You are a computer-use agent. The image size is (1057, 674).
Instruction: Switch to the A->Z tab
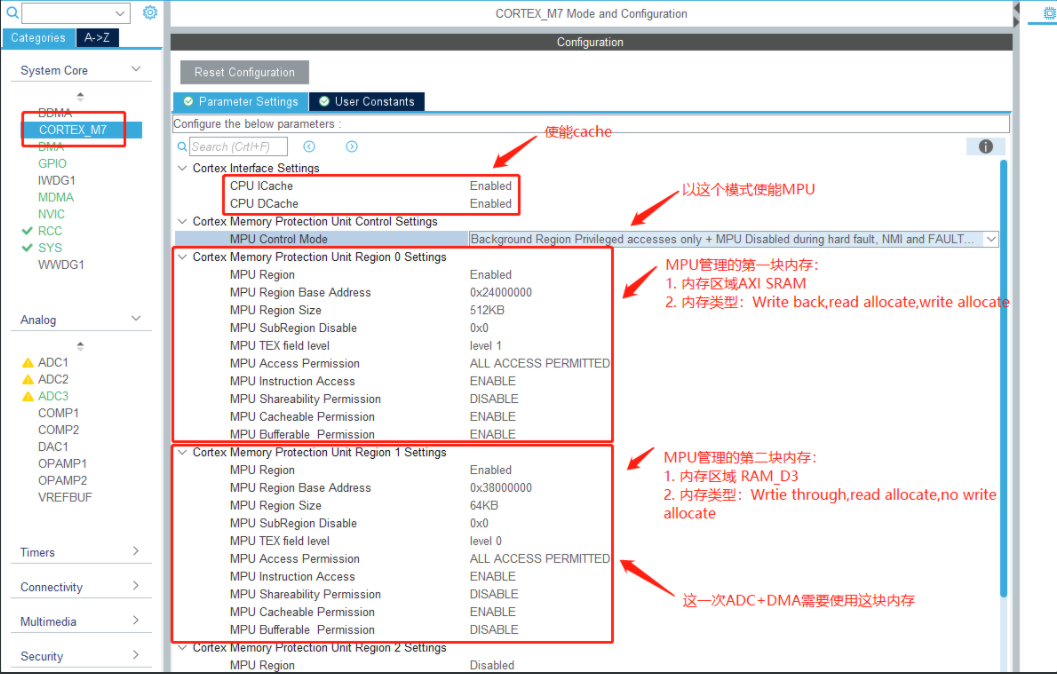tap(97, 37)
